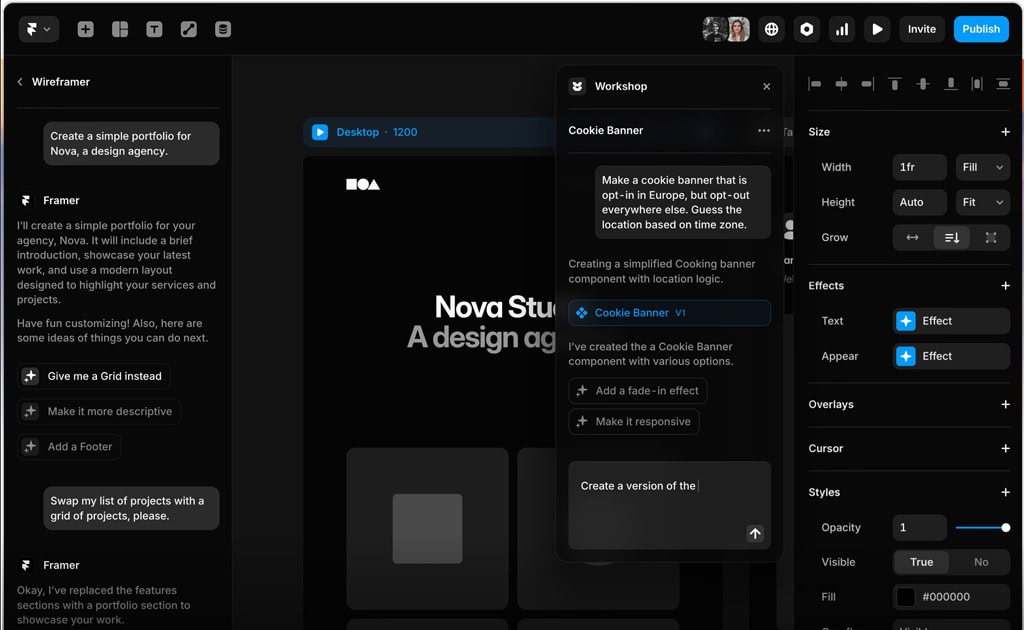
Task: Select the Text tool in the top toolbar
Action: (x=154, y=29)
